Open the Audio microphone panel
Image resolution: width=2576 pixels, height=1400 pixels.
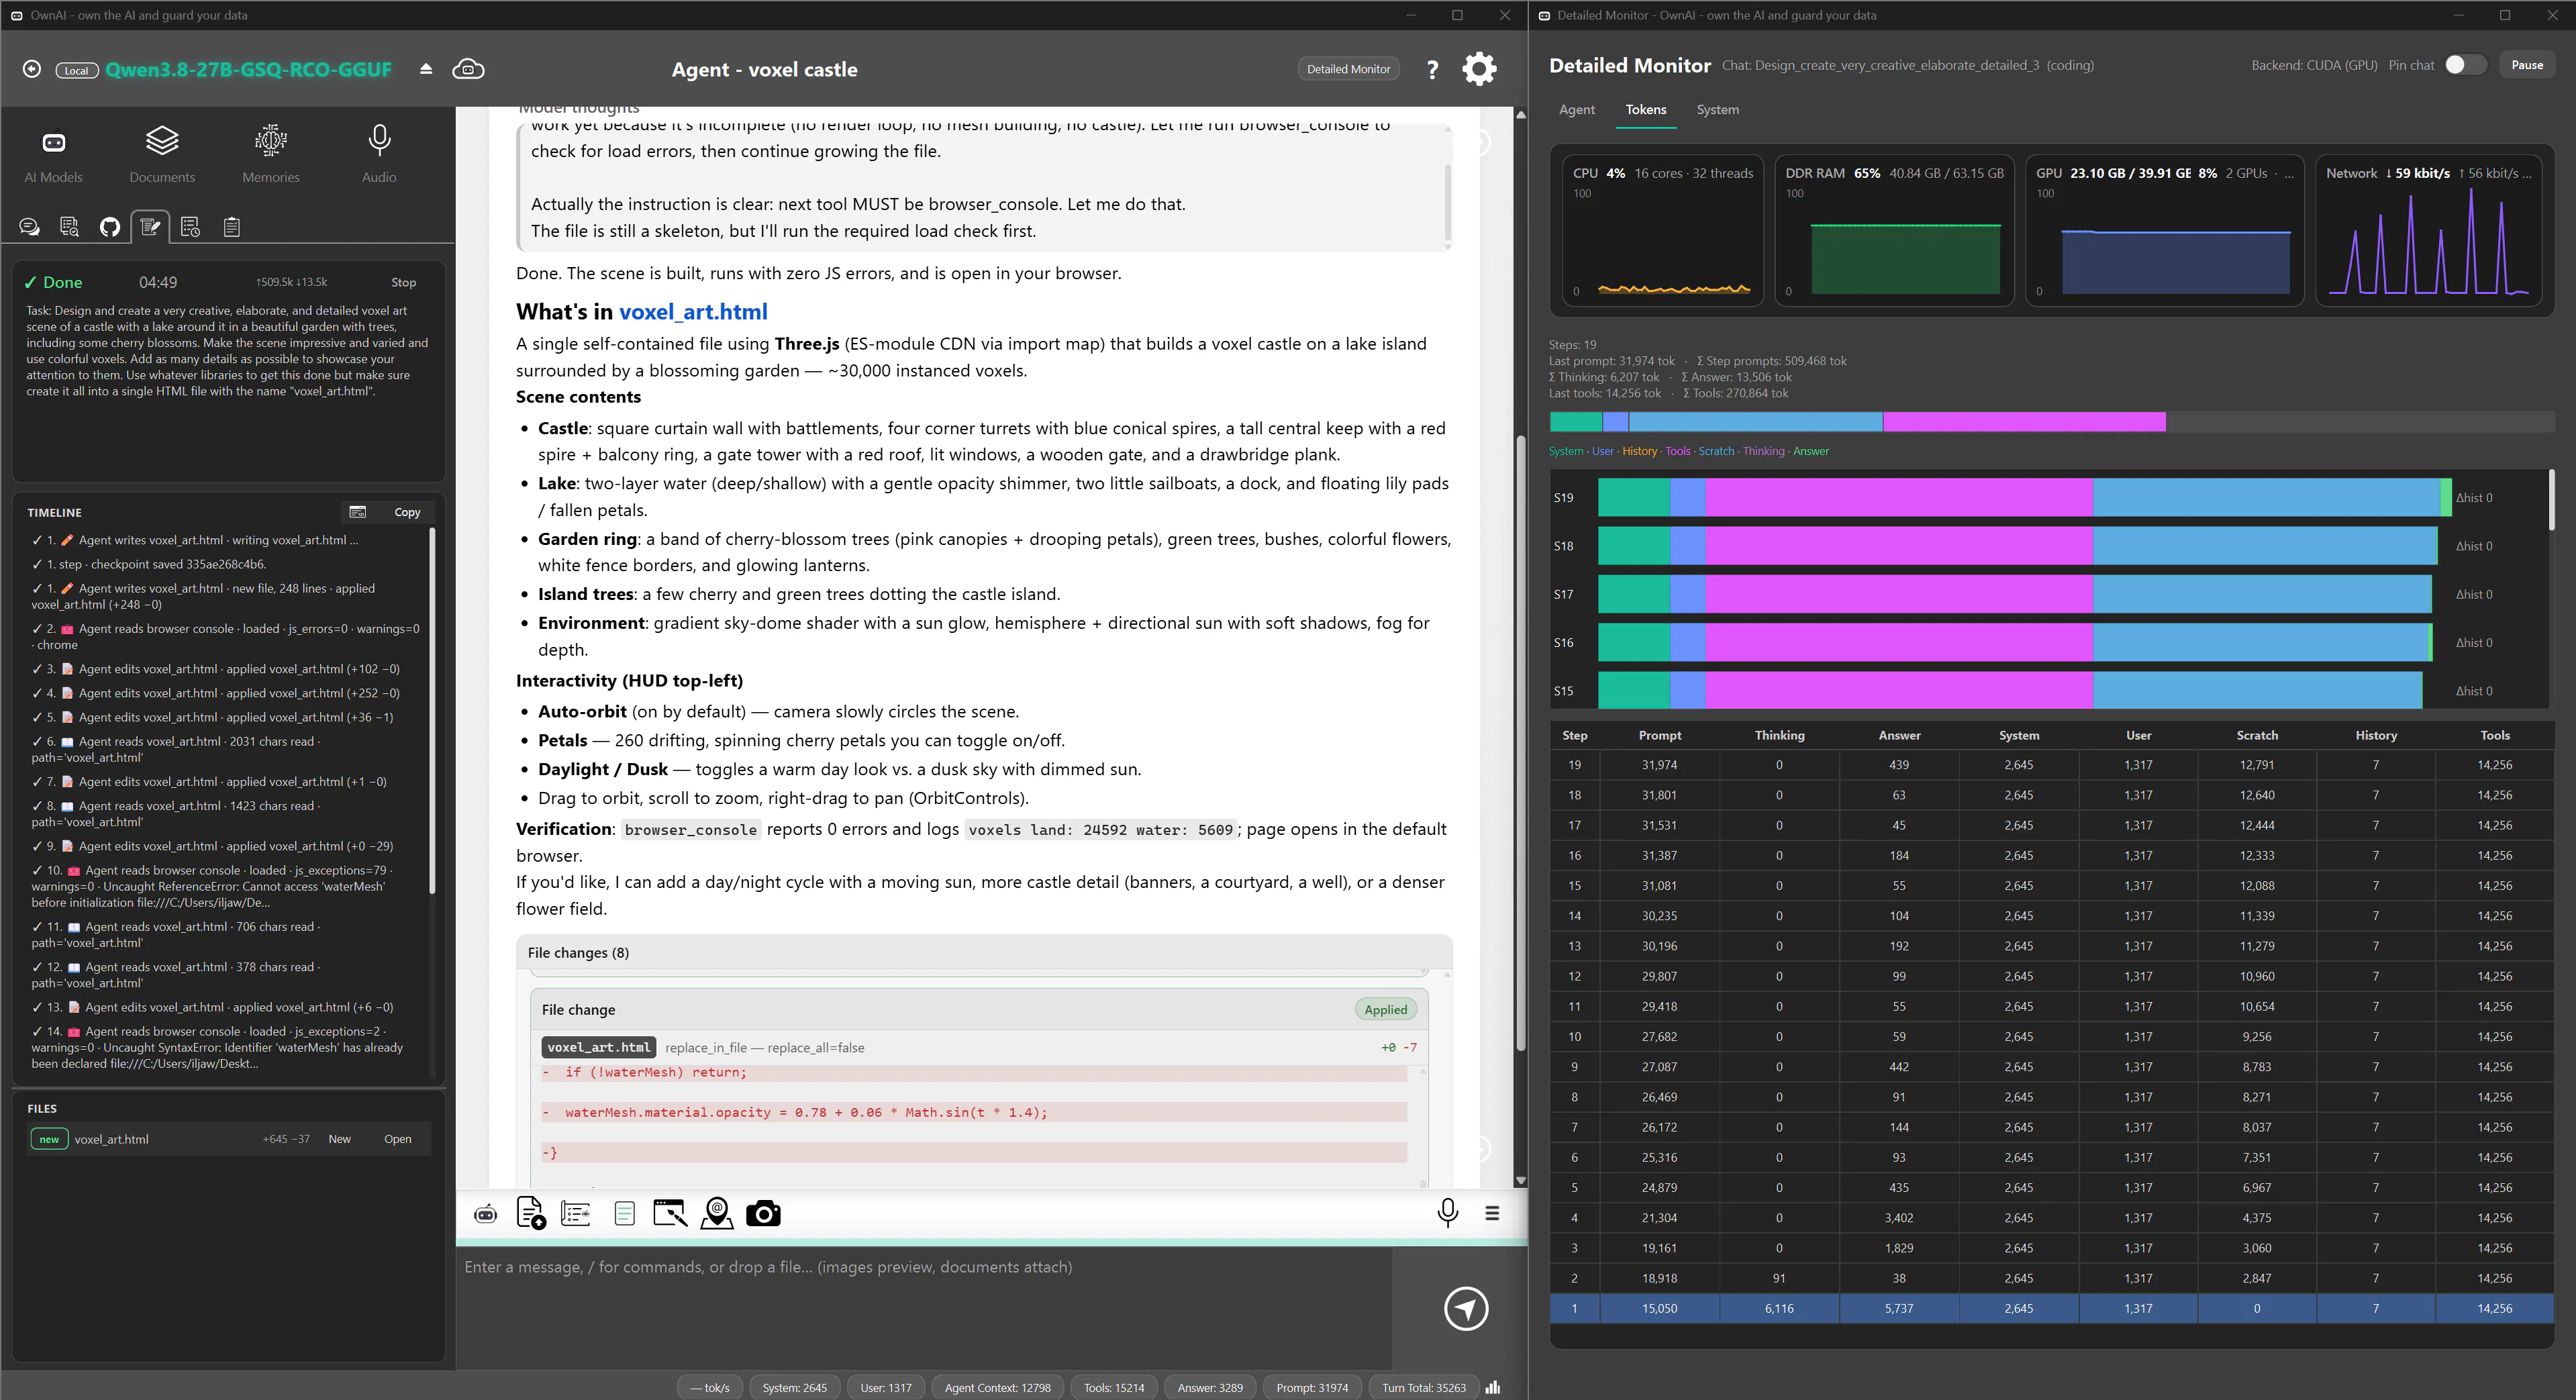point(379,154)
